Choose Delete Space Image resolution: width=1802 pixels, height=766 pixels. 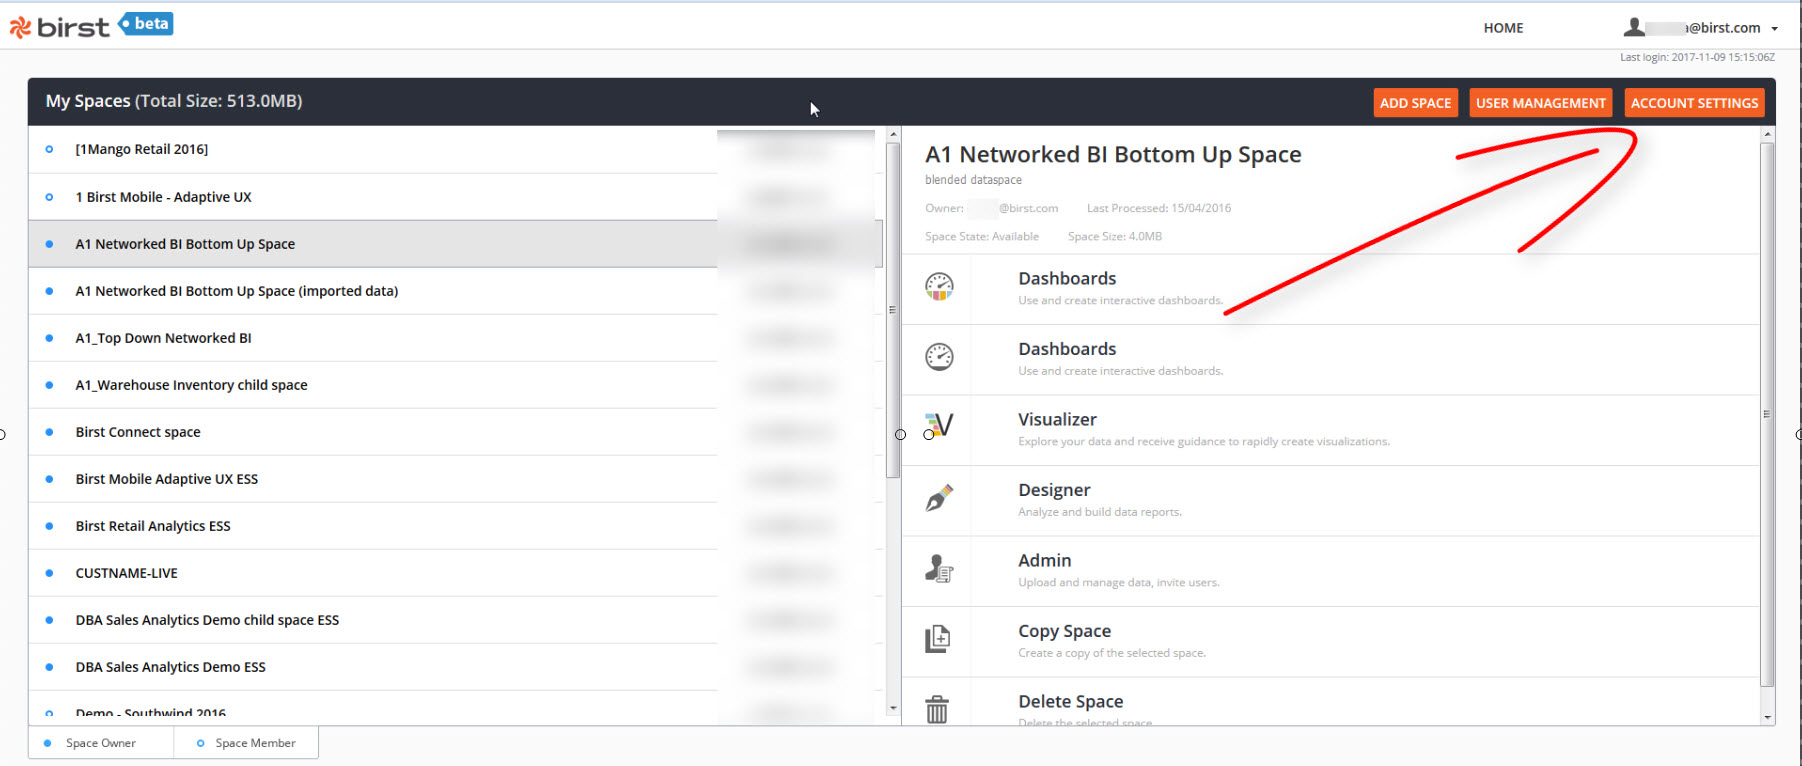[x=1070, y=702]
